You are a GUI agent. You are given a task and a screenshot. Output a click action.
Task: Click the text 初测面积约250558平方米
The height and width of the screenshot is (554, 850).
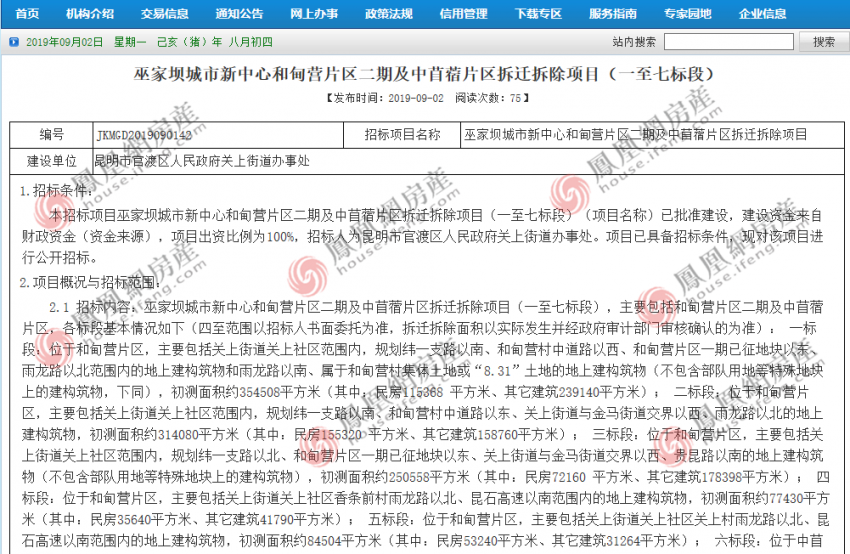pos(395,476)
